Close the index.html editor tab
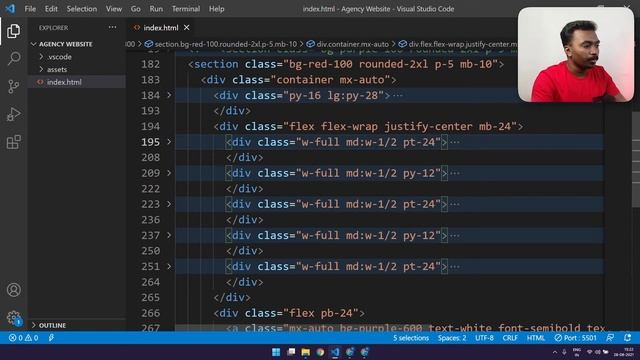This screenshot has width=640, height=360. click(x=187, y=27)
